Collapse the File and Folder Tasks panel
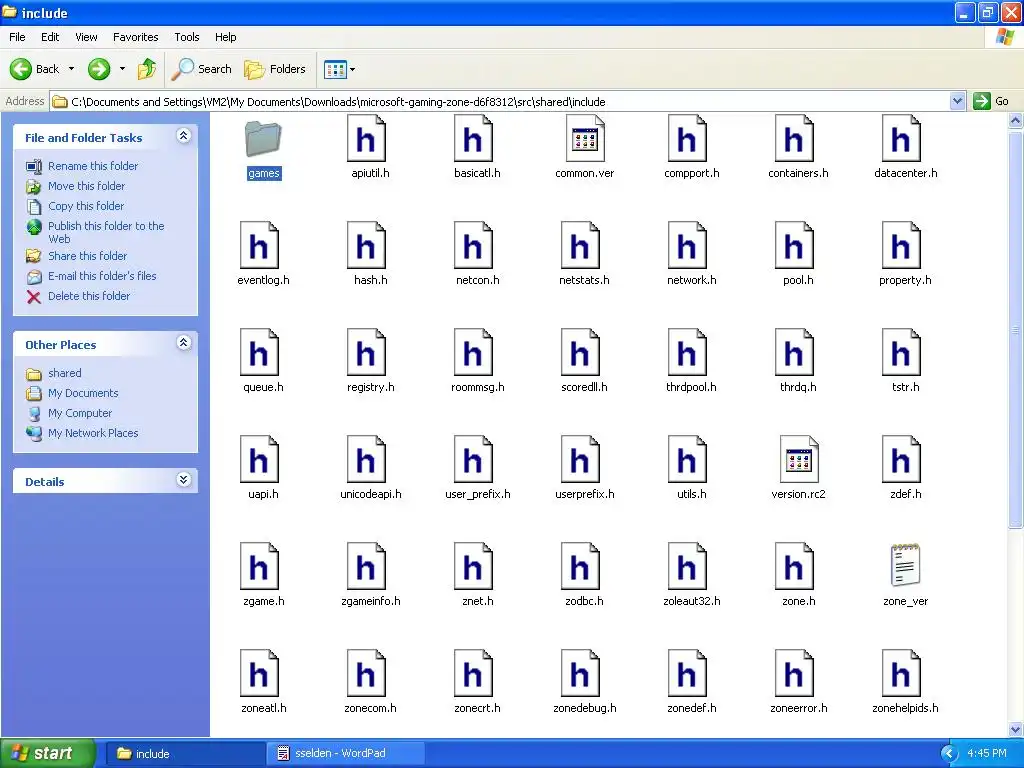This screenshot has width=1024, height=768. click(184, 136)
